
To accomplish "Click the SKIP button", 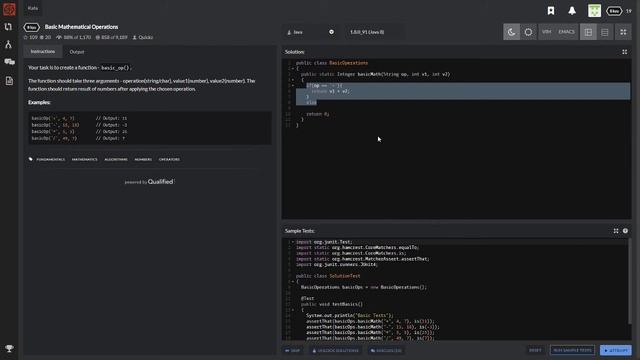I will point(292,351).
